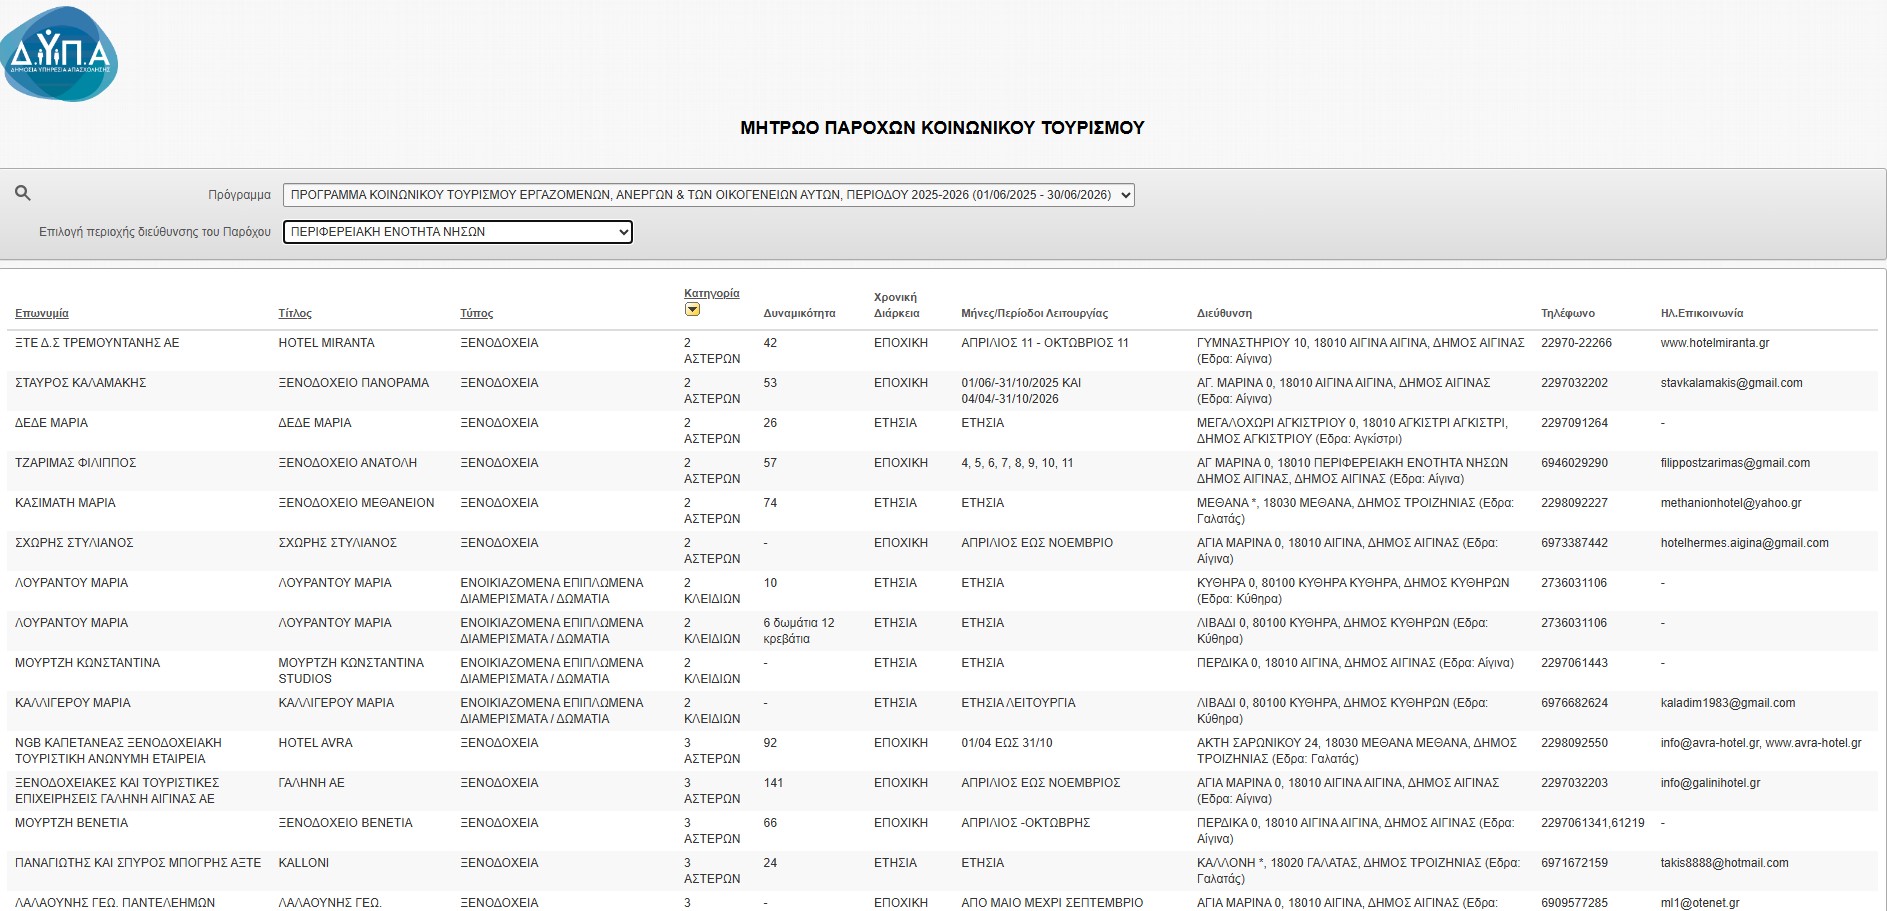The height and width of the screenshot is (911, 1887).
Task: Click ΠΑΝΑΓΙΩΤΗΣ ΚΑΙ ΣΠΥΡΟΣ ΜΠΟΓΡΗΣ ΑΞΤΕ cell
Action: point(138,863)
